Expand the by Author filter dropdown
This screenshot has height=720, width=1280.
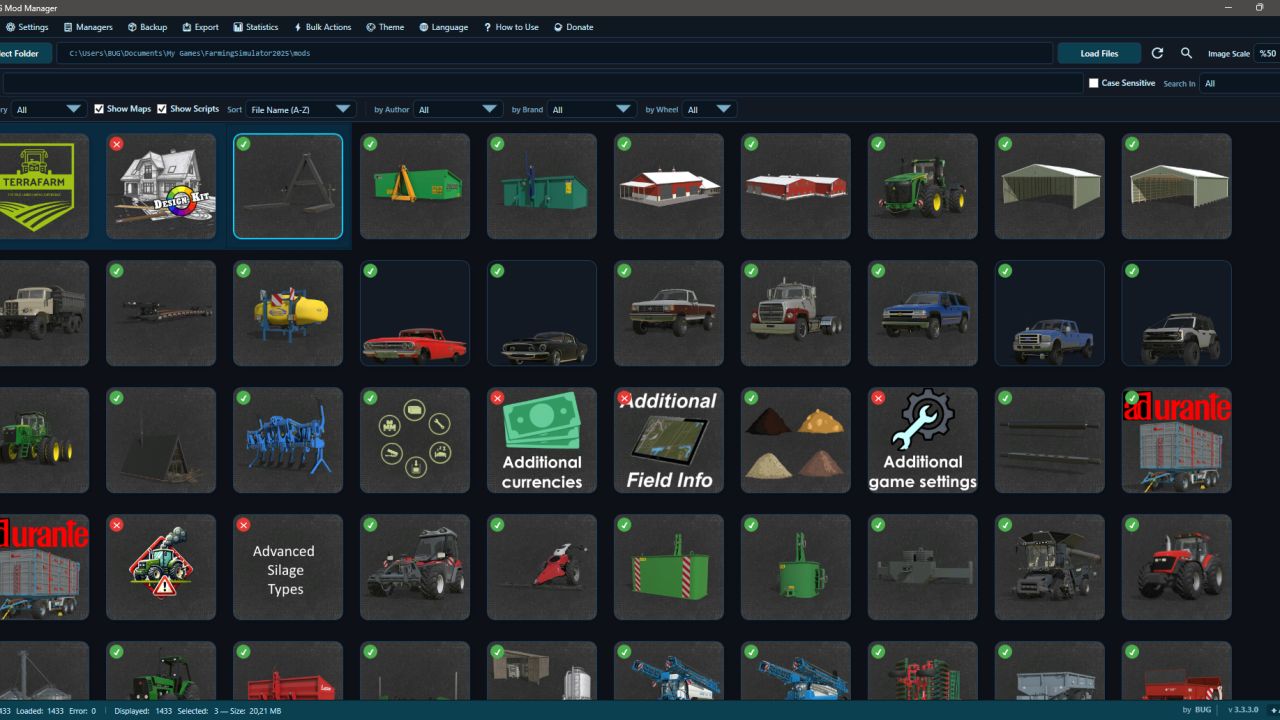(x=457, y=109)
